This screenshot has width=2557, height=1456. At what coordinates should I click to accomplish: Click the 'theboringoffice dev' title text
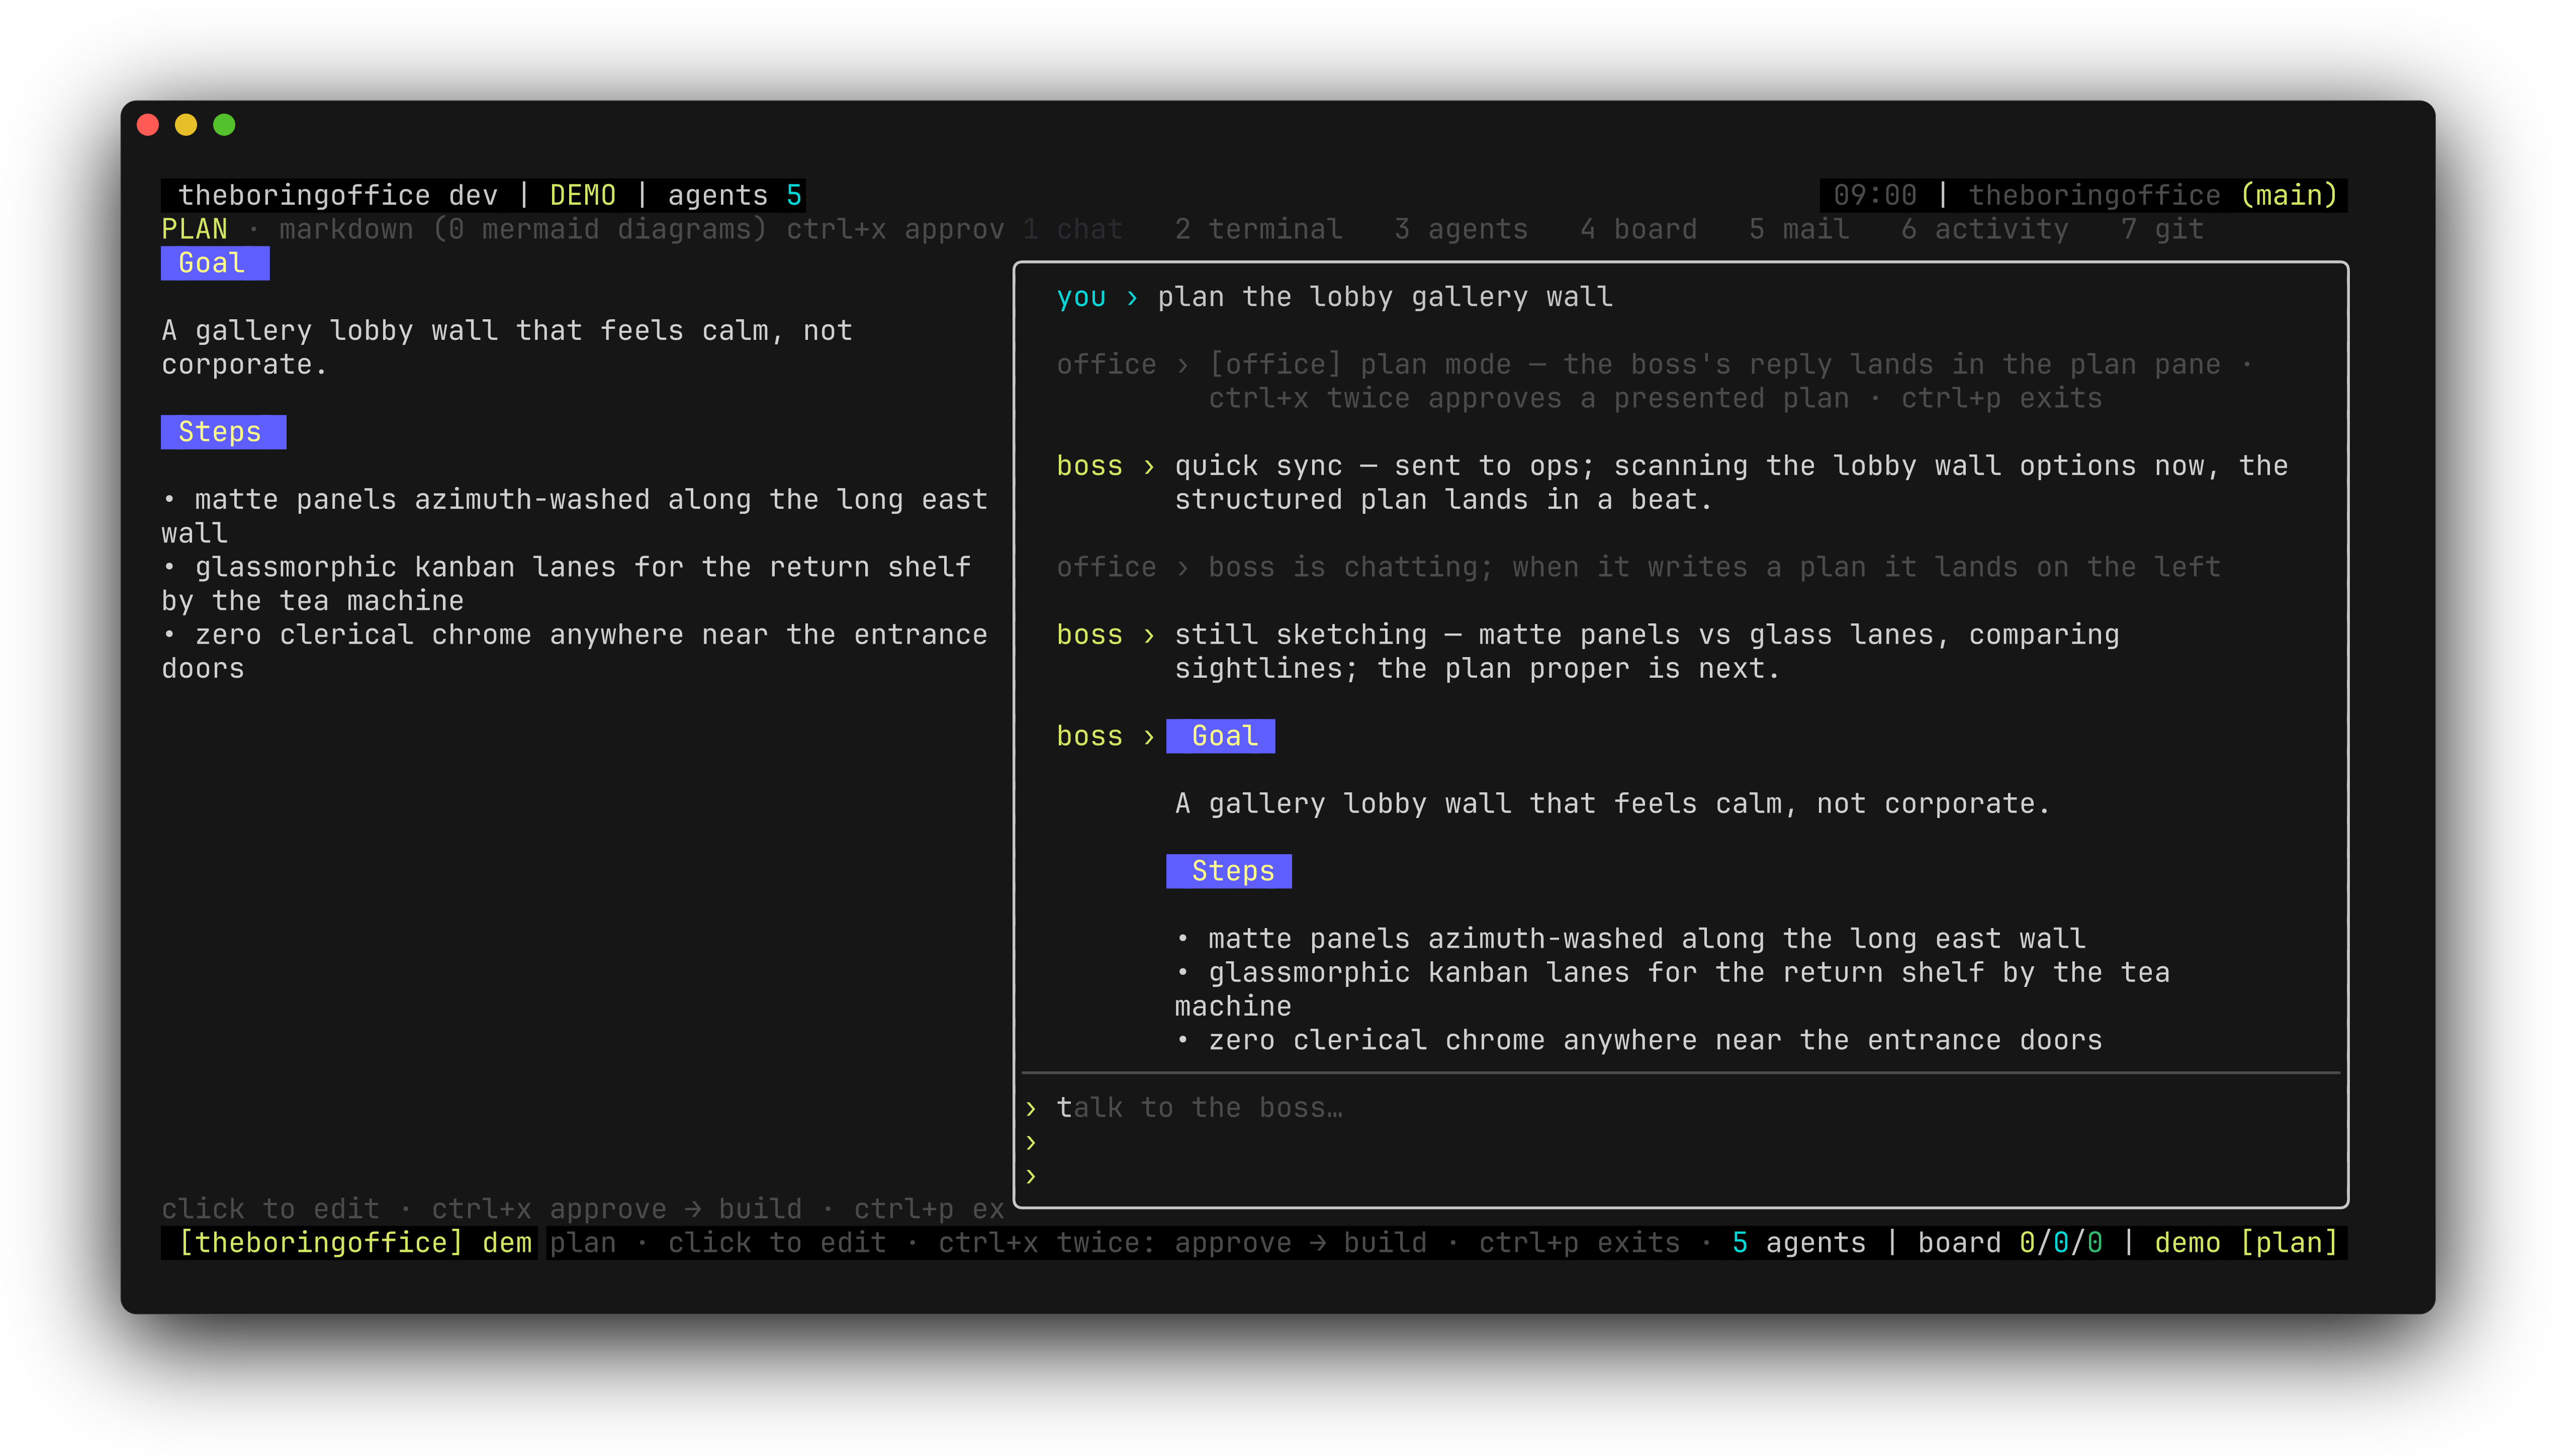[337, 195]
